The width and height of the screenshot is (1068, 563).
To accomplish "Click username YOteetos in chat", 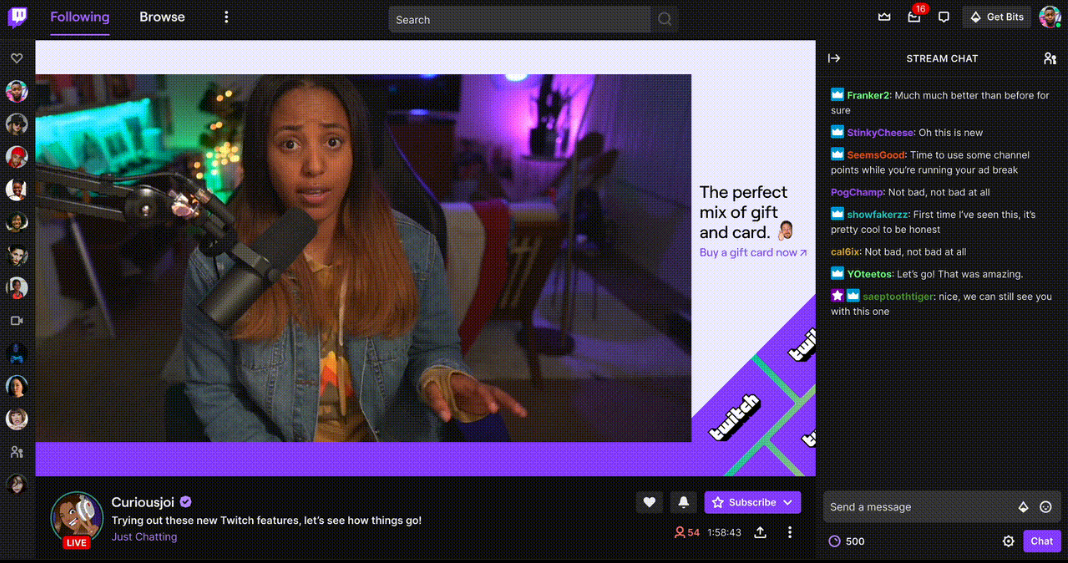I will (869, 274).
